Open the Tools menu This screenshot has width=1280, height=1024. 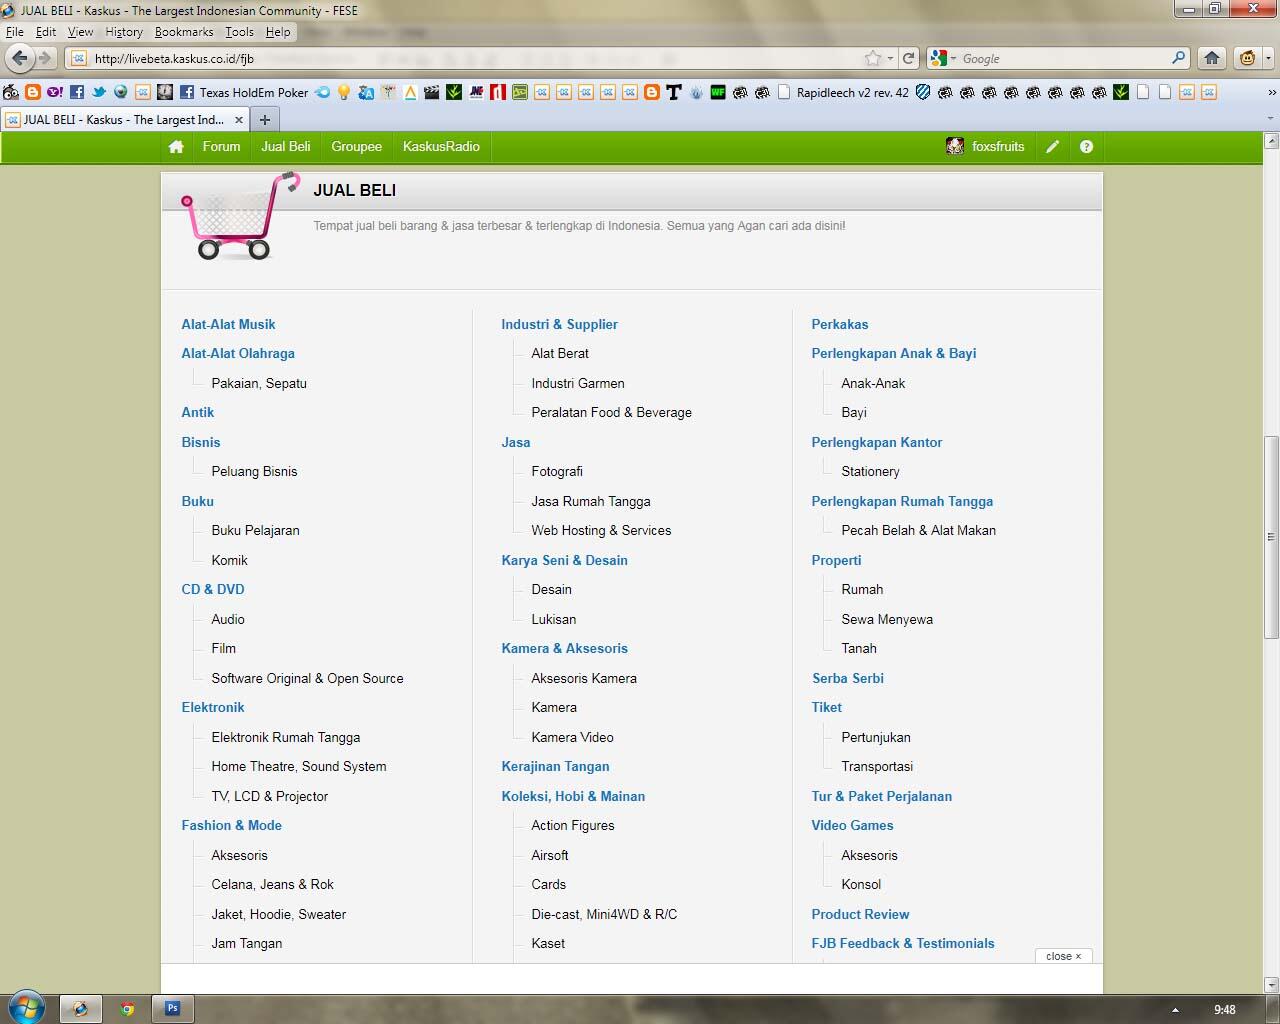tap(239, 32)
